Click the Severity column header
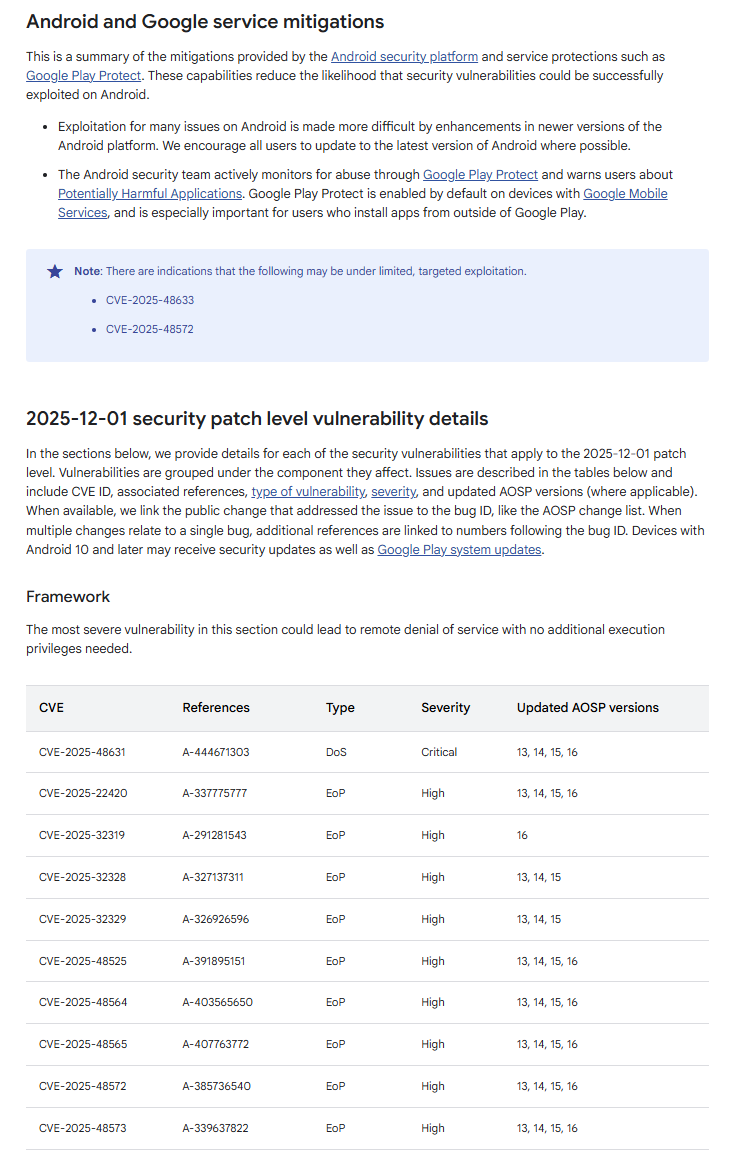 coord(445,708)
